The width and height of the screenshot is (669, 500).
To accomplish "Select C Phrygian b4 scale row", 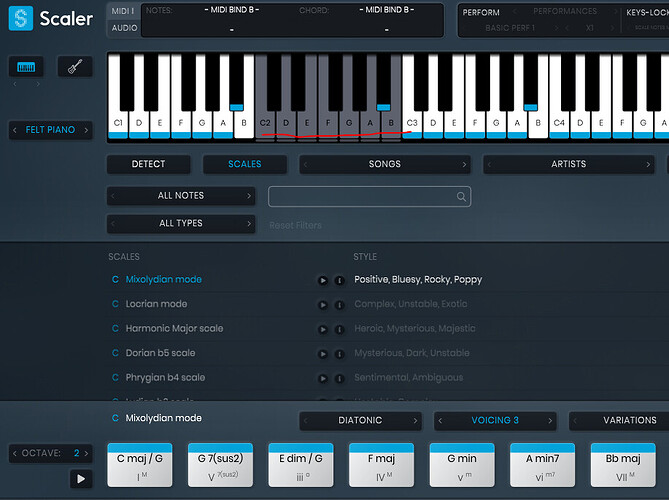I will [158, 378].
